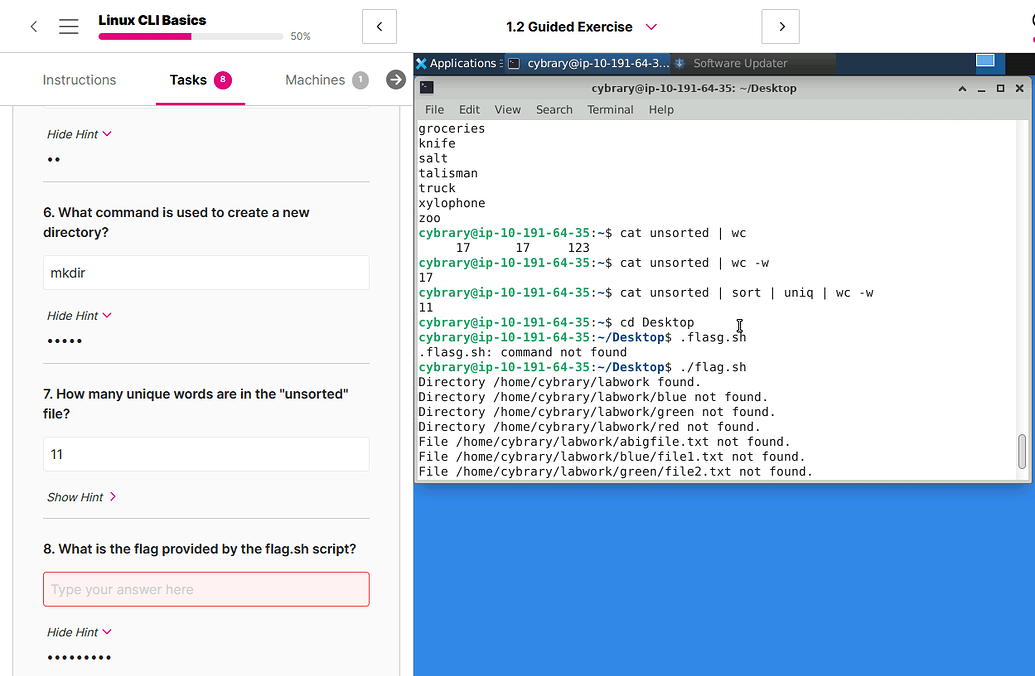The image size is (1035, 676).
Task: Click the 50% course progress bar
Action: tap(190, 36)
